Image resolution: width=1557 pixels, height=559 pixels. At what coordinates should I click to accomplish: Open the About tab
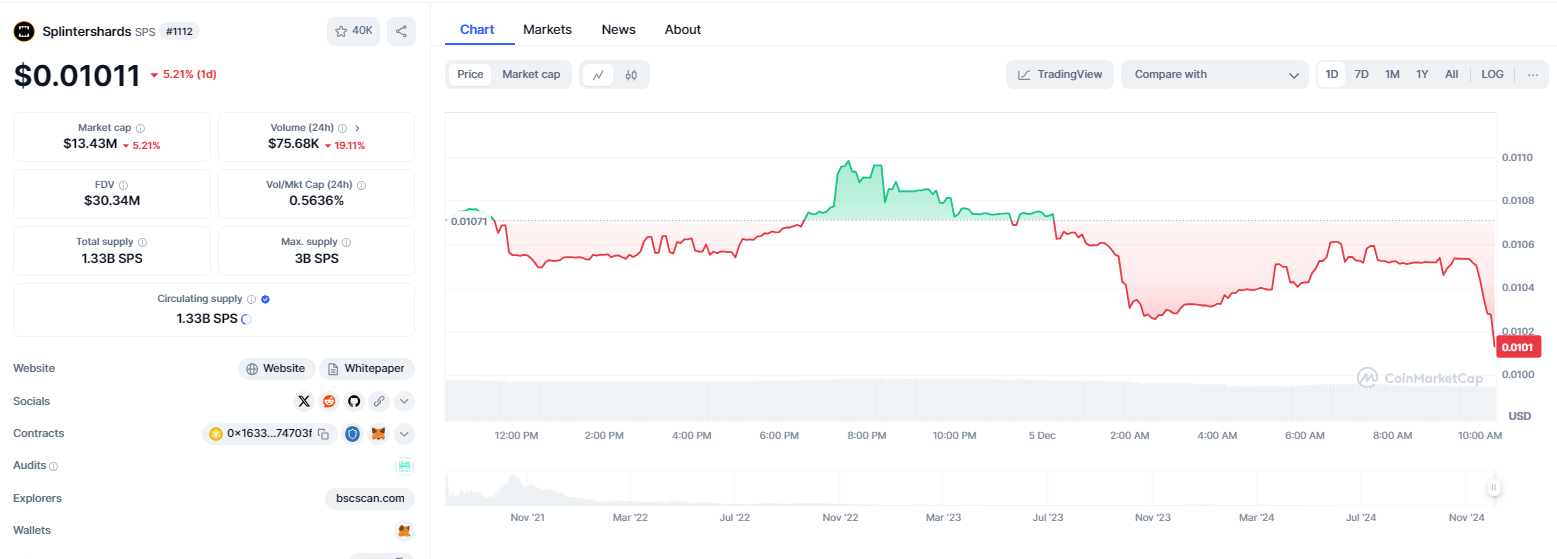coord(683,29)
